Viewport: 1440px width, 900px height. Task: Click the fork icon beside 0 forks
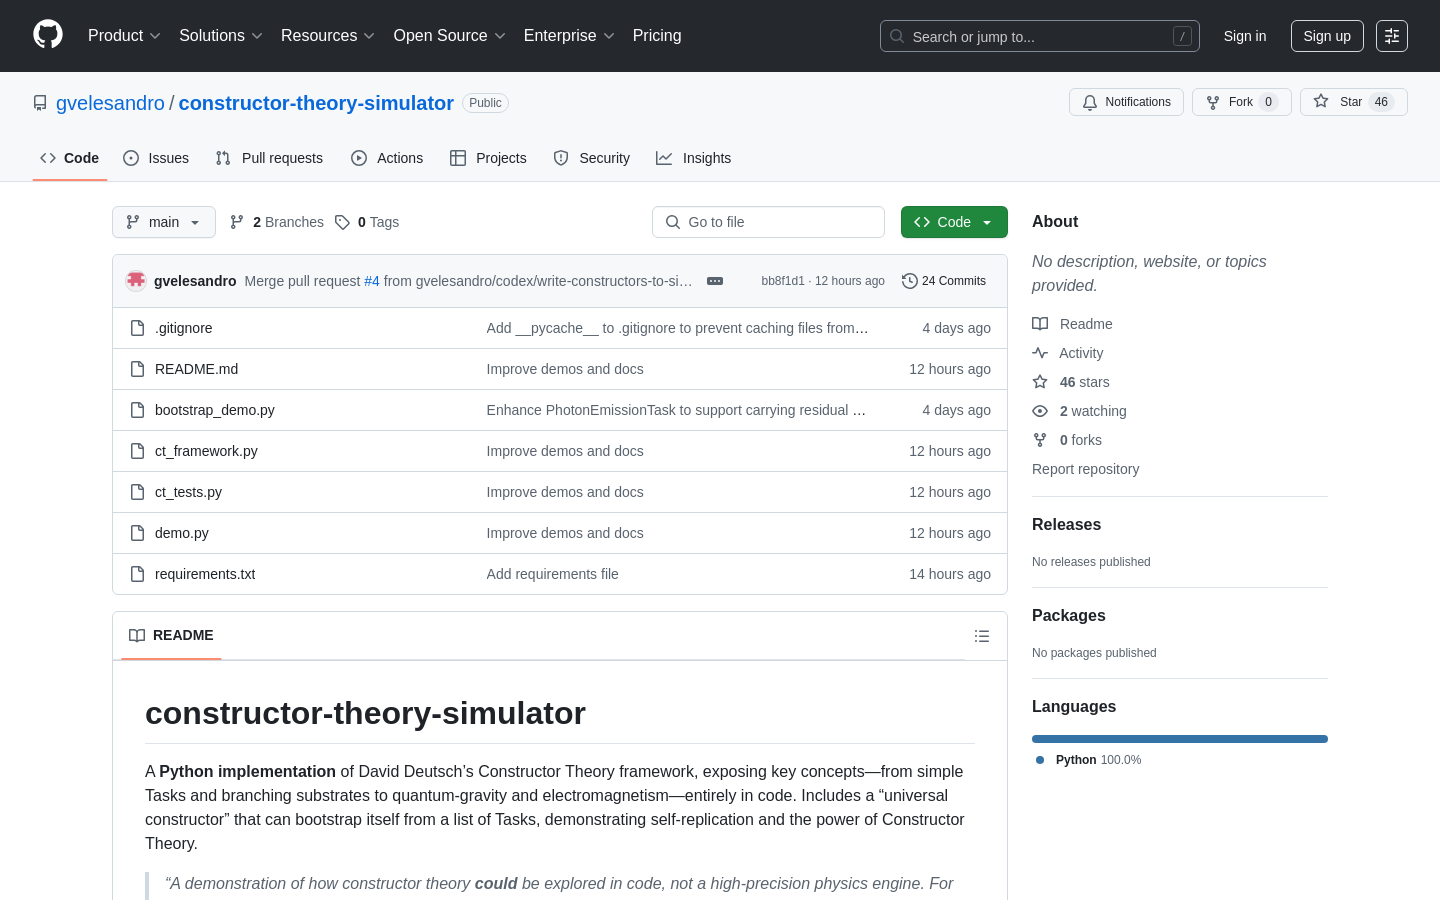[1040, 440]
